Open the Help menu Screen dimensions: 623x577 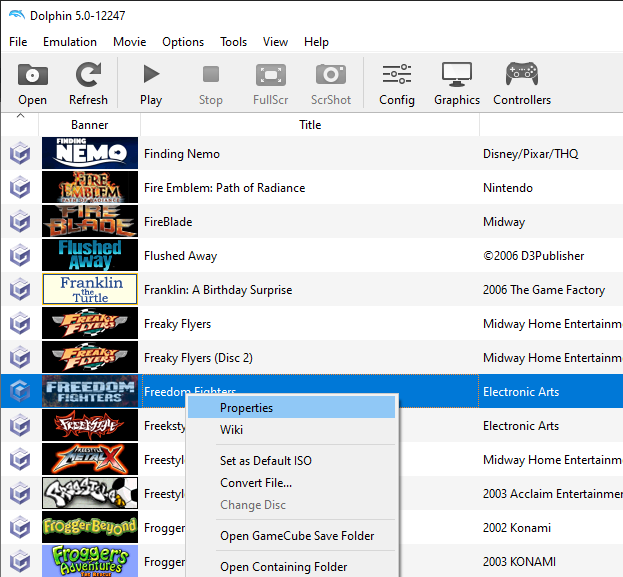pyautogui.click(x=316, y=42)
